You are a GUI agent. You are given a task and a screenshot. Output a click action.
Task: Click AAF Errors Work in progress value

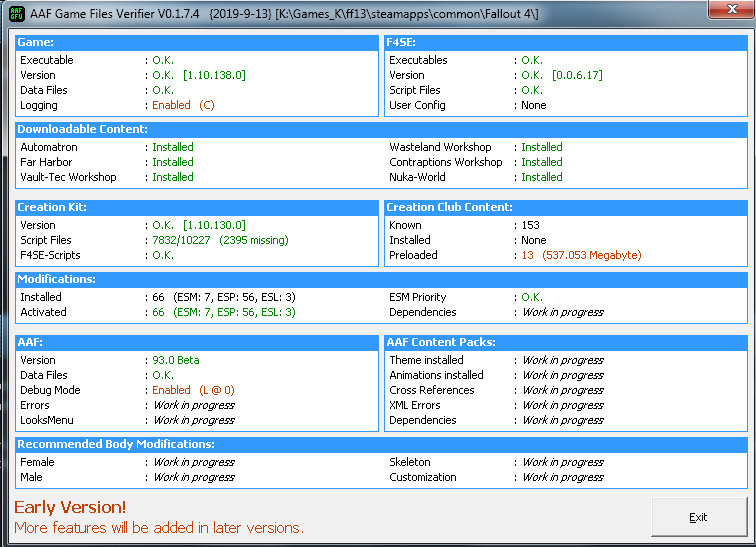click(x=194, y=405)
